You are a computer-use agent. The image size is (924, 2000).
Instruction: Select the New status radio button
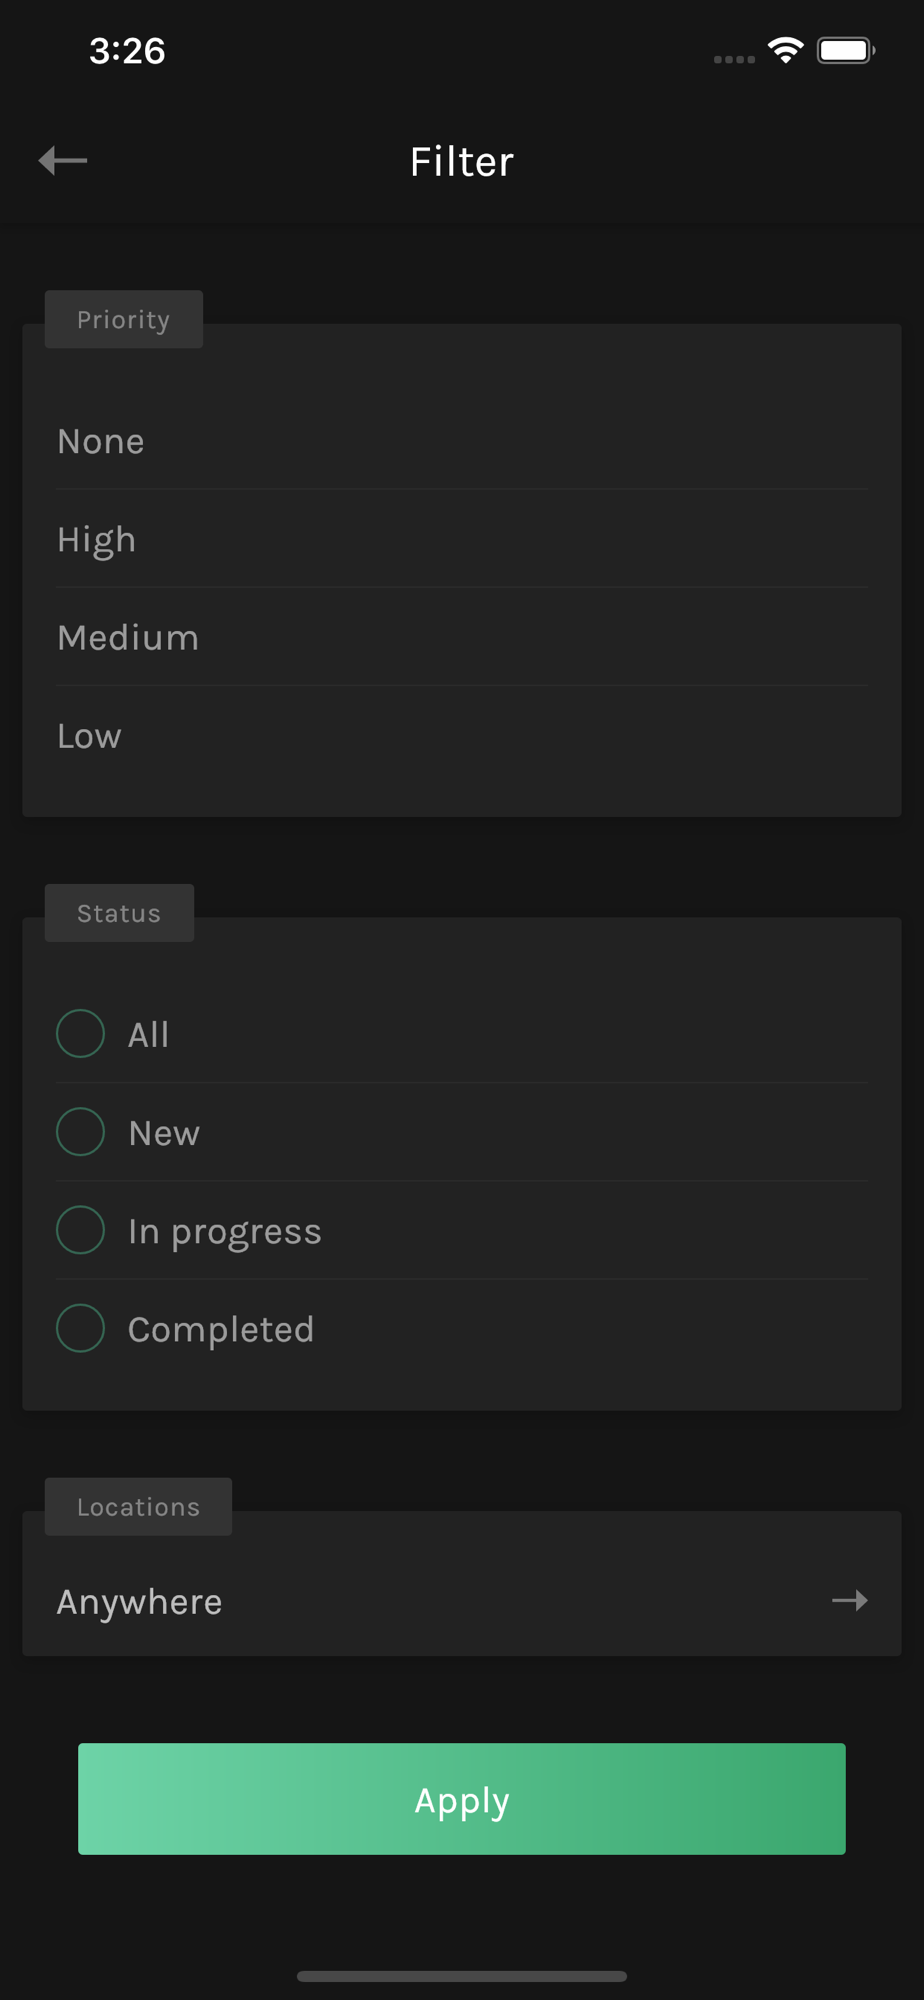(x=81, y=1132)
